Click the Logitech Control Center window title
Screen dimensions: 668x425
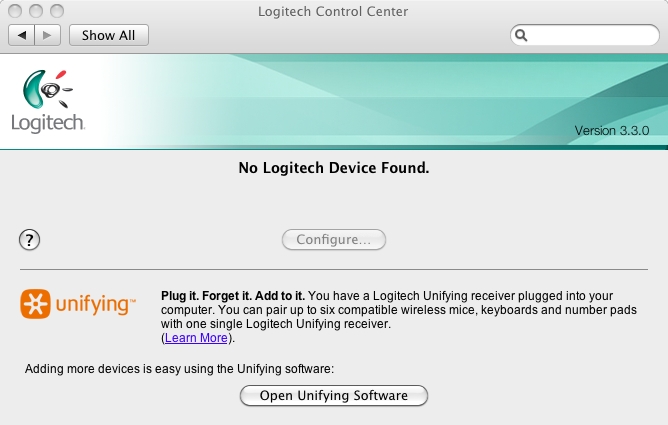point(333,11)
